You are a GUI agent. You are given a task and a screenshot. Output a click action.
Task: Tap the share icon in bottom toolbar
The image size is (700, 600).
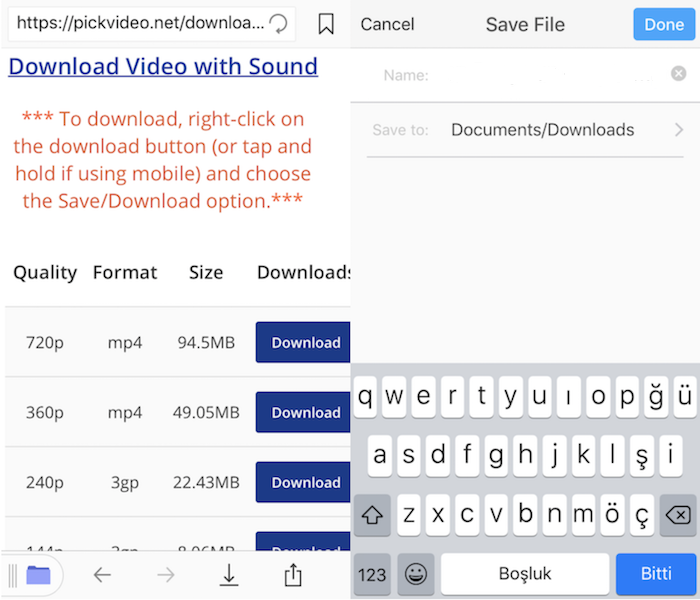pos(293,574)
